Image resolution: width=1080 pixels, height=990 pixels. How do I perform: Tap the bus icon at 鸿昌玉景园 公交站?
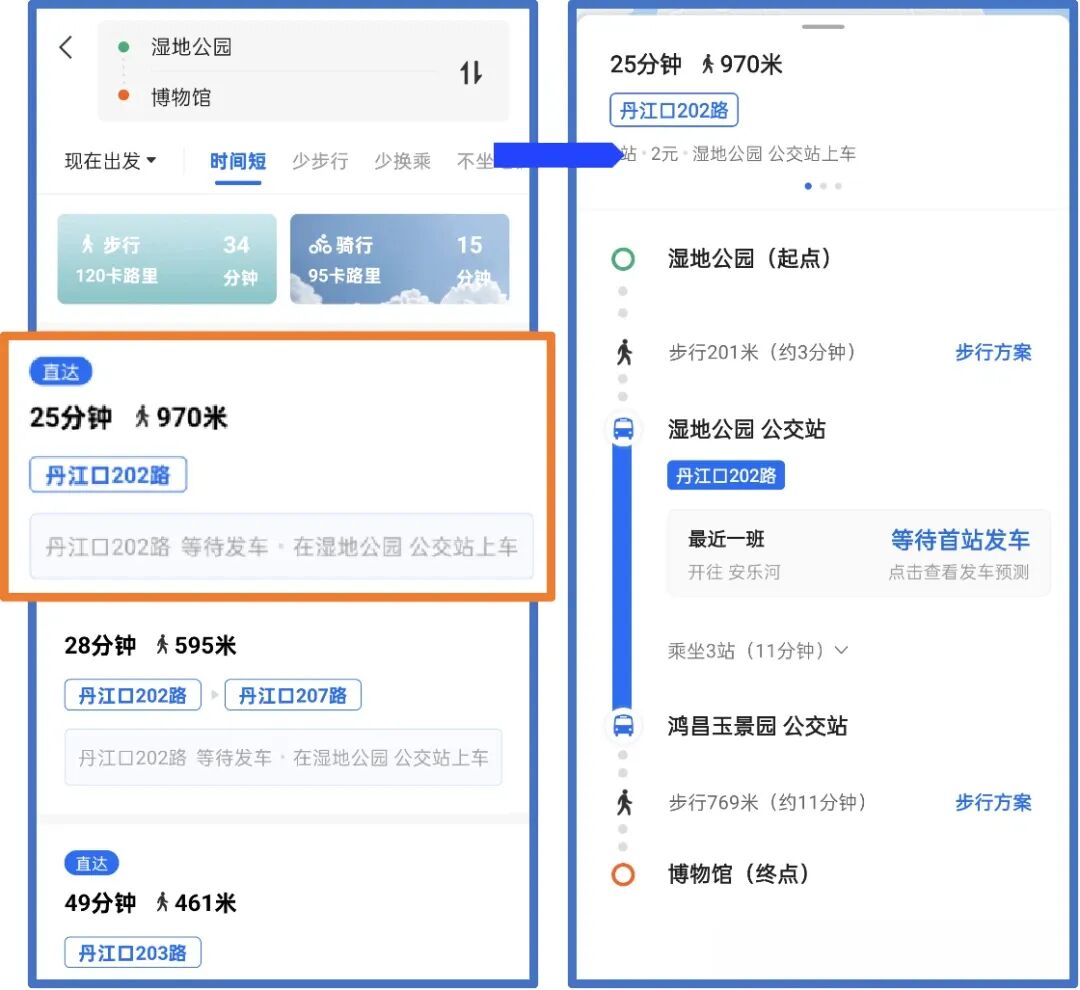(x=623, y=725)
